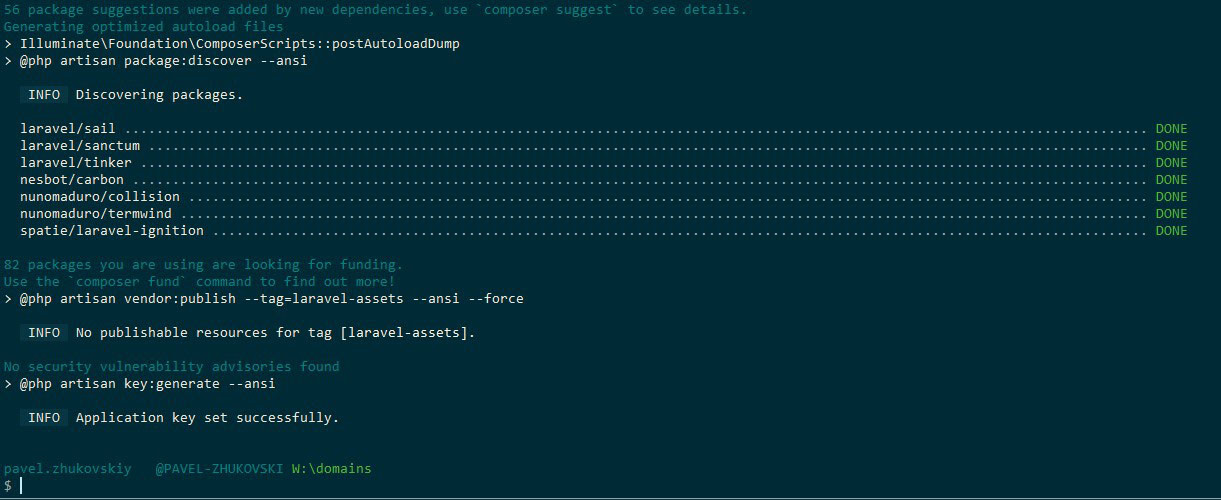Screen dimensions: 1221x500
Task: Click the pavel.zhukovskiy username in prompt
Action: pyautogui.click(x=68, y=468)
